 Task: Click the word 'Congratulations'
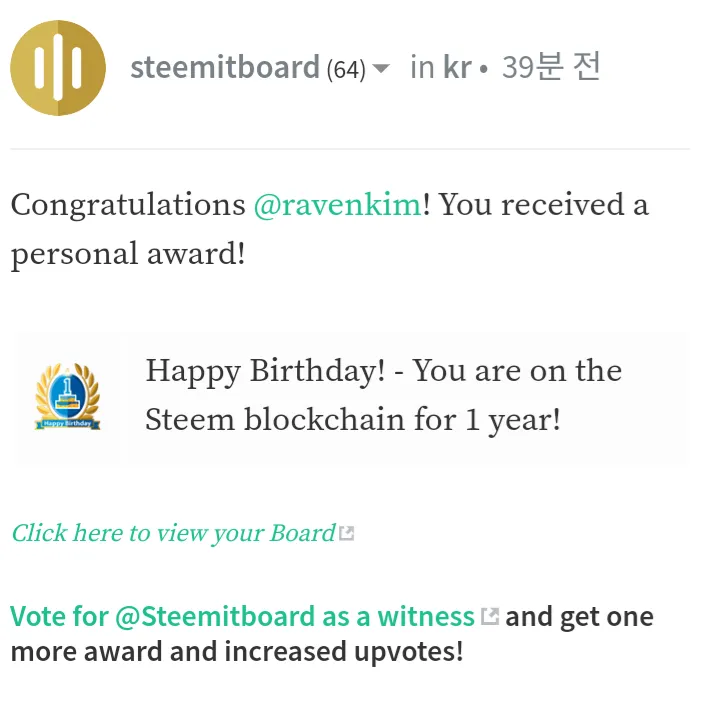point(128,205)
